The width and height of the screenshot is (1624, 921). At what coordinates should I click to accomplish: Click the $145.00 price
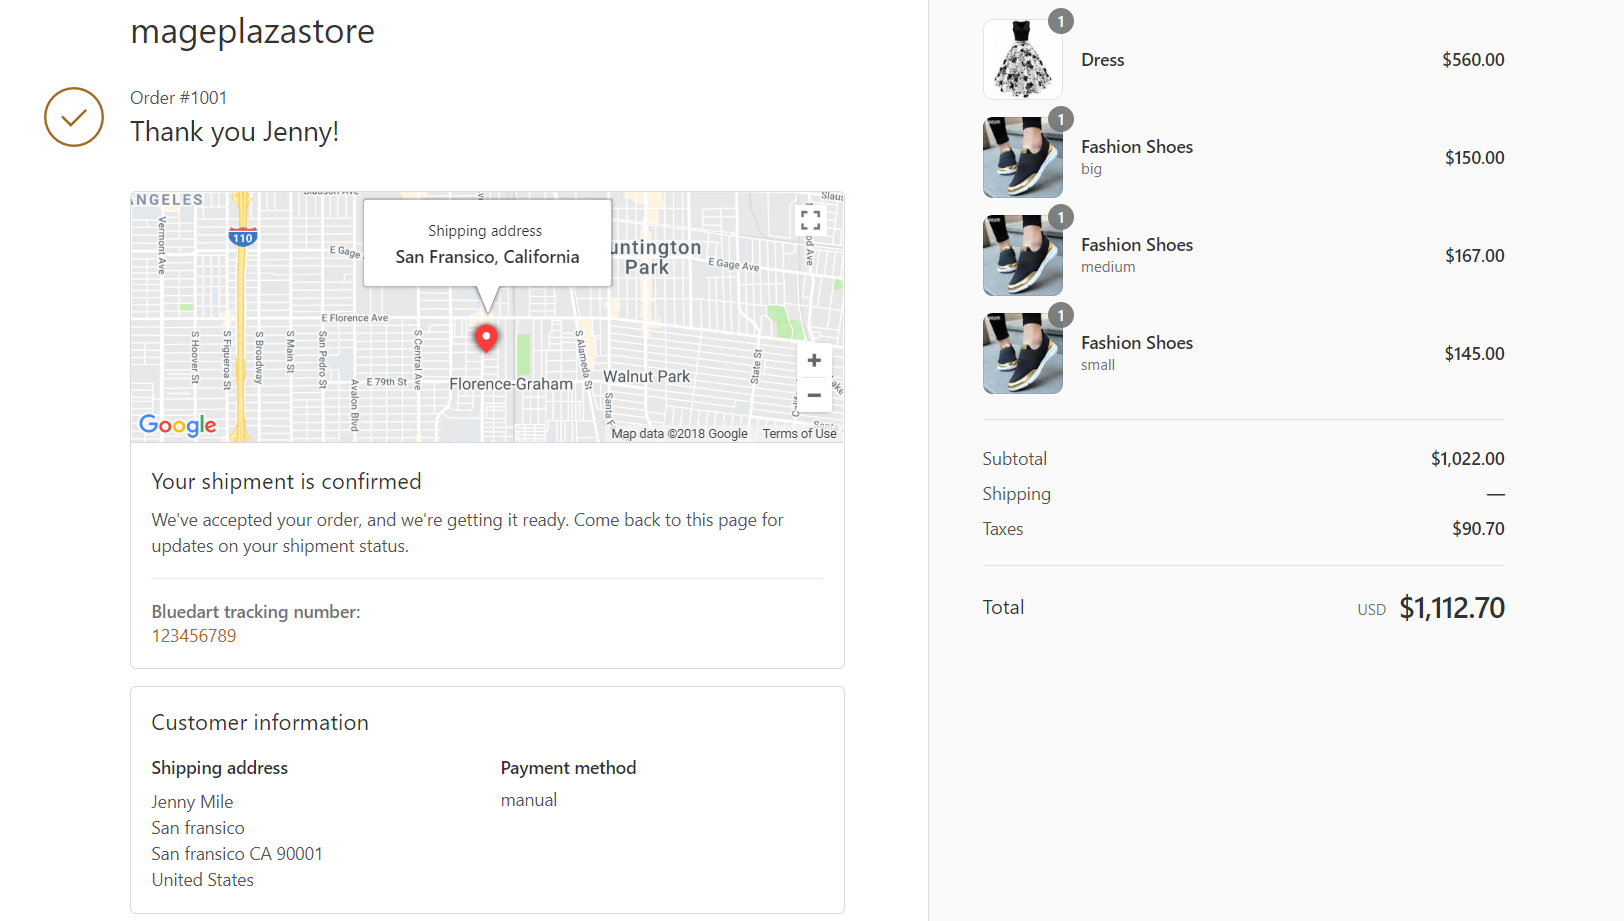1474,354
